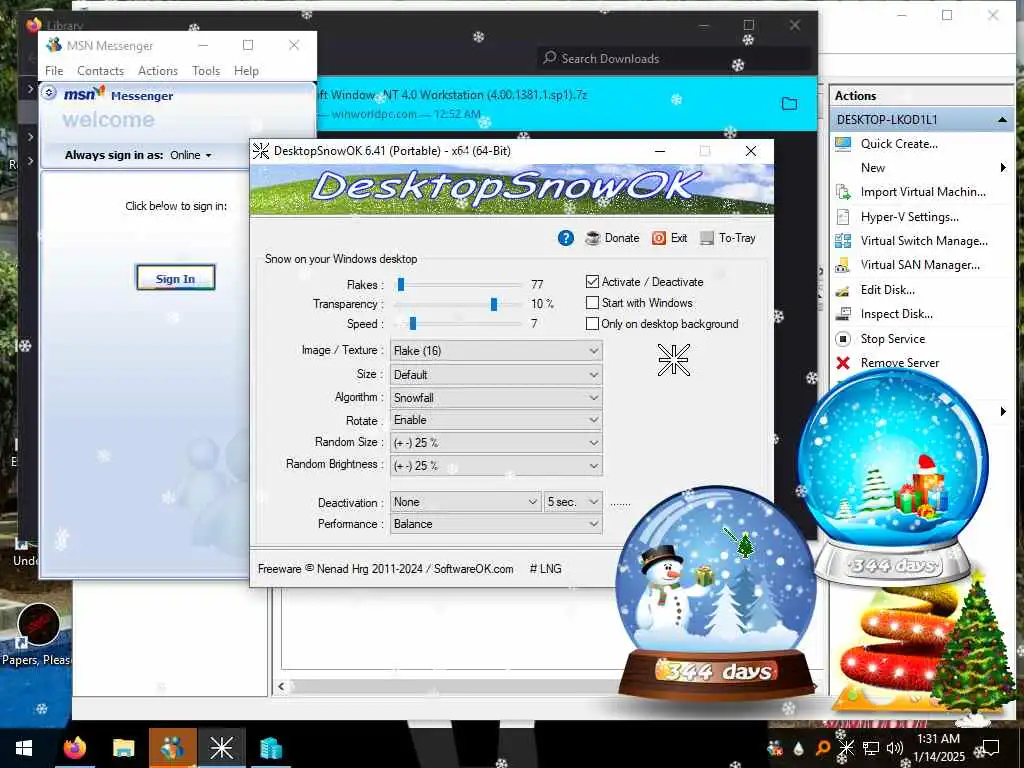Open Image / Texture dropdown
Screen dimensions: 1024x768
pos(496,351)
